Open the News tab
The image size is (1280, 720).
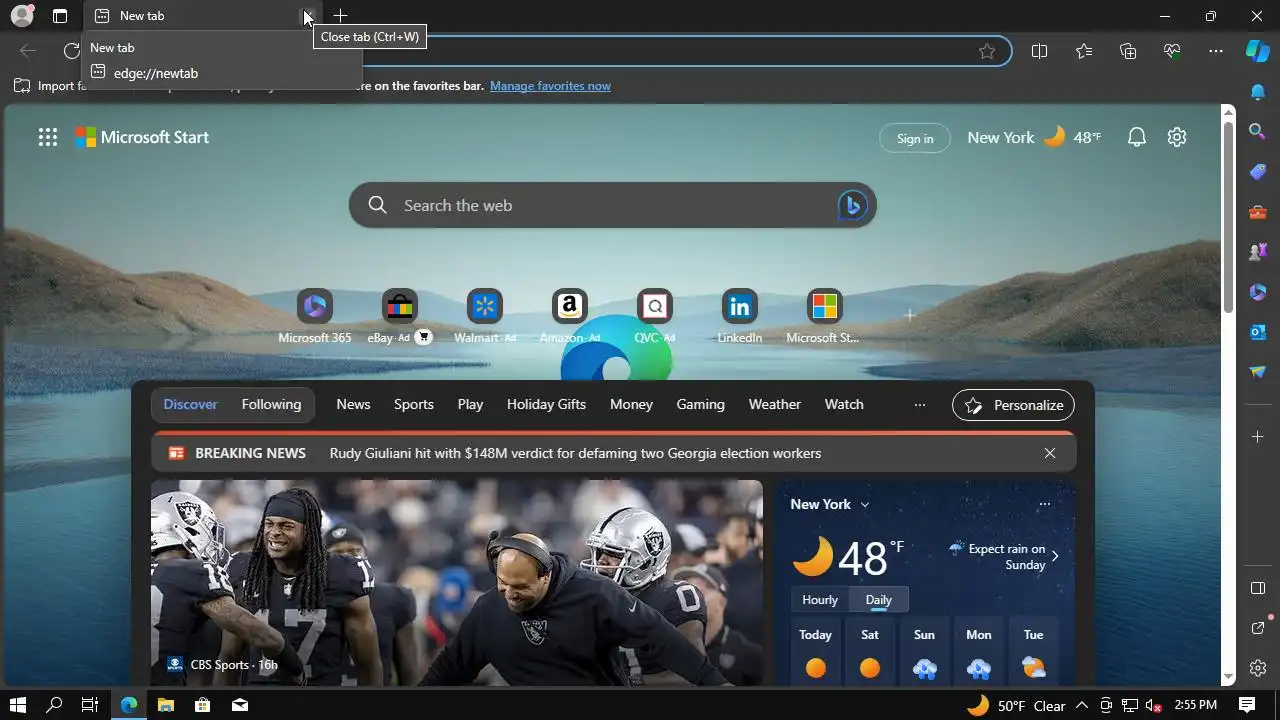(353, 404)
